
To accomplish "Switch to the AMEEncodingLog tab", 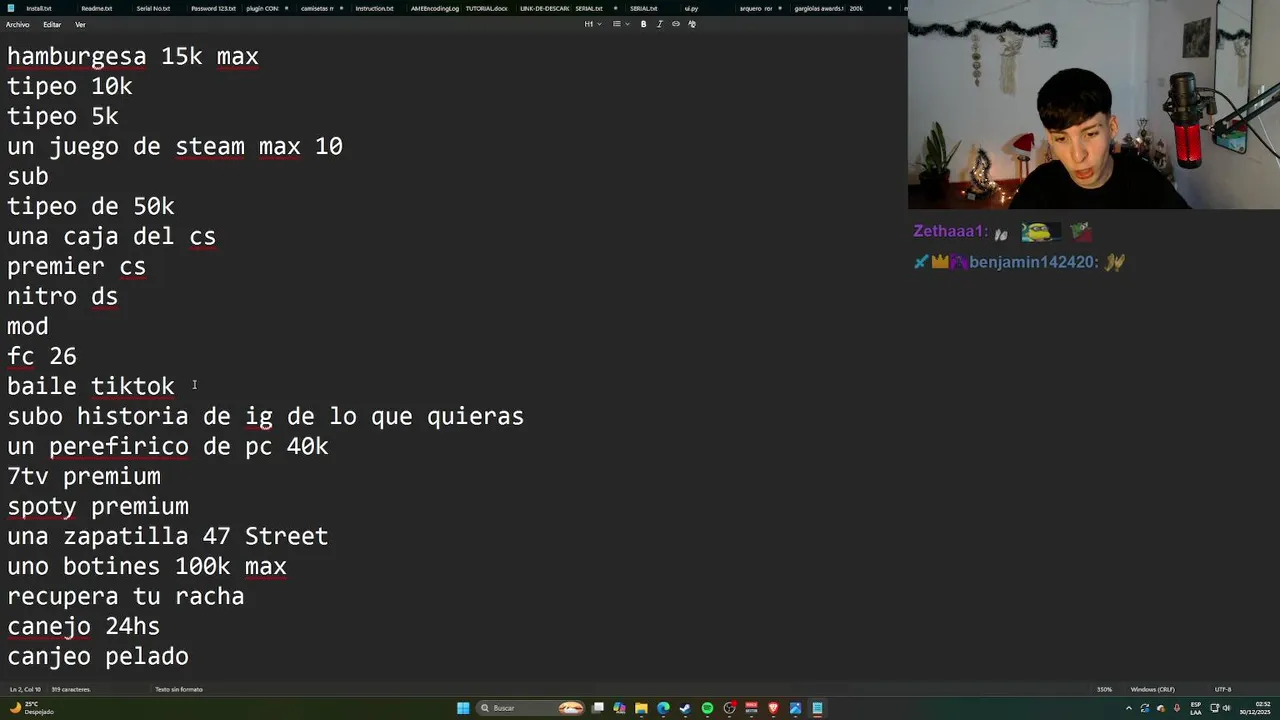I will click(x=434, y=8).
